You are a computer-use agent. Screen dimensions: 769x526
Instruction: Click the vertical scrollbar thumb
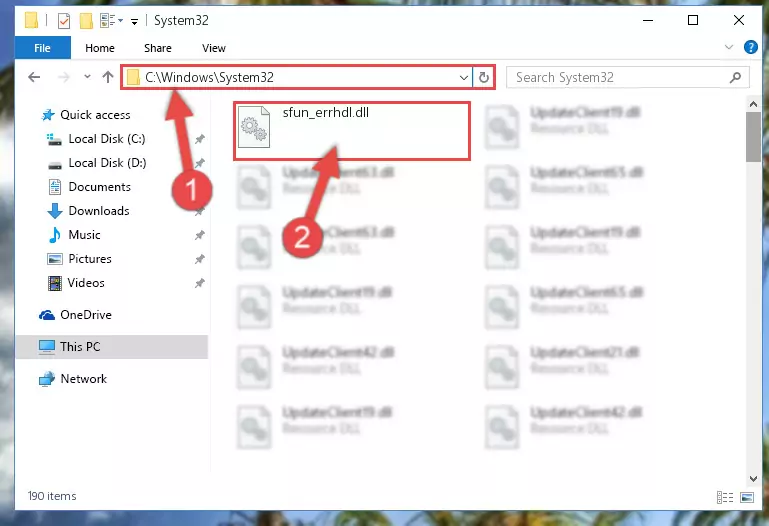[753, 137]
